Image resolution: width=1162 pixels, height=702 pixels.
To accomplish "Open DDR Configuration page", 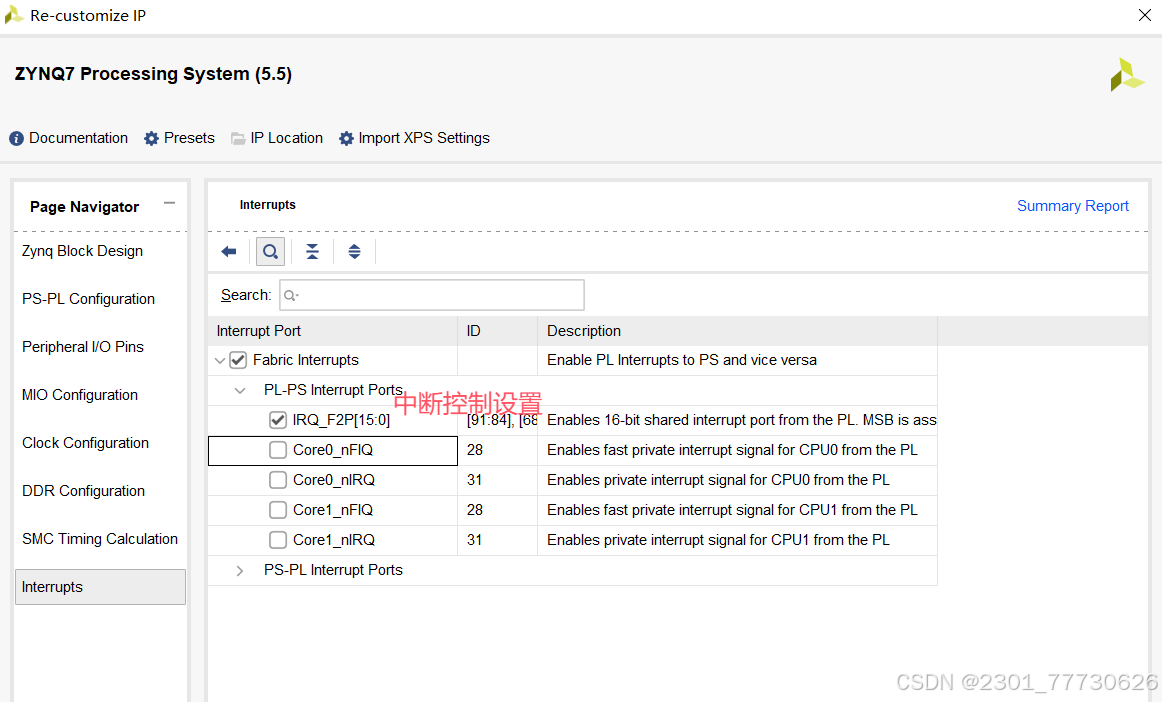I will tap(83, 491).
